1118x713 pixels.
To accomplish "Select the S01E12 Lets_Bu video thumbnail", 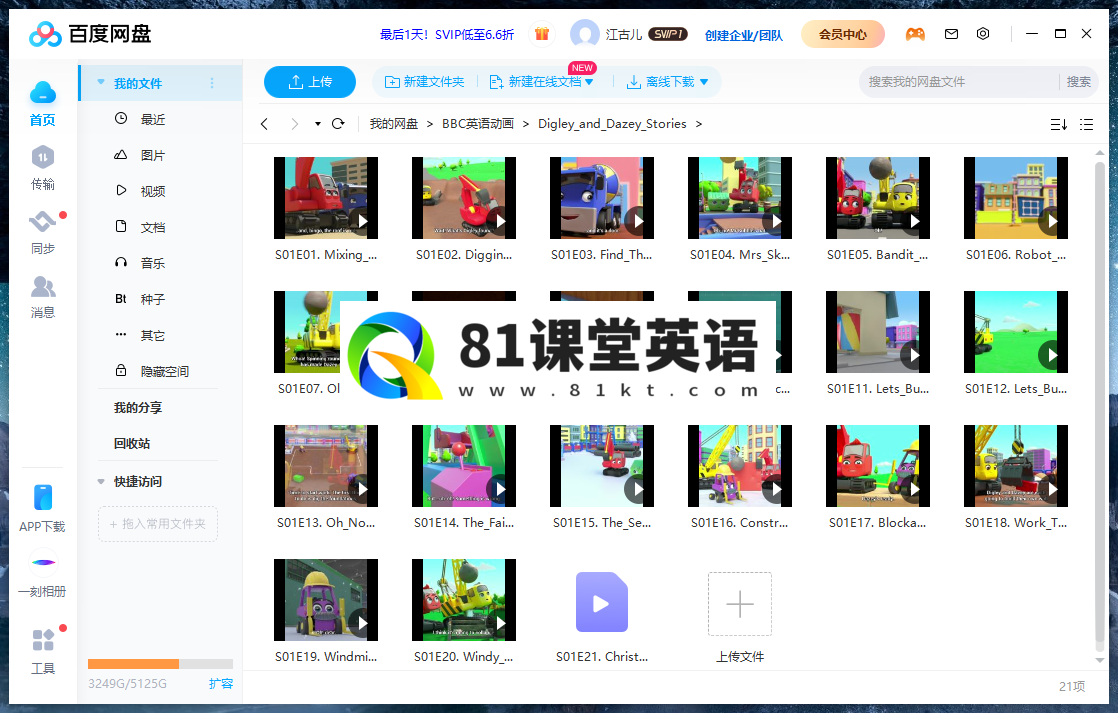I will click(x=1016, y=332).
